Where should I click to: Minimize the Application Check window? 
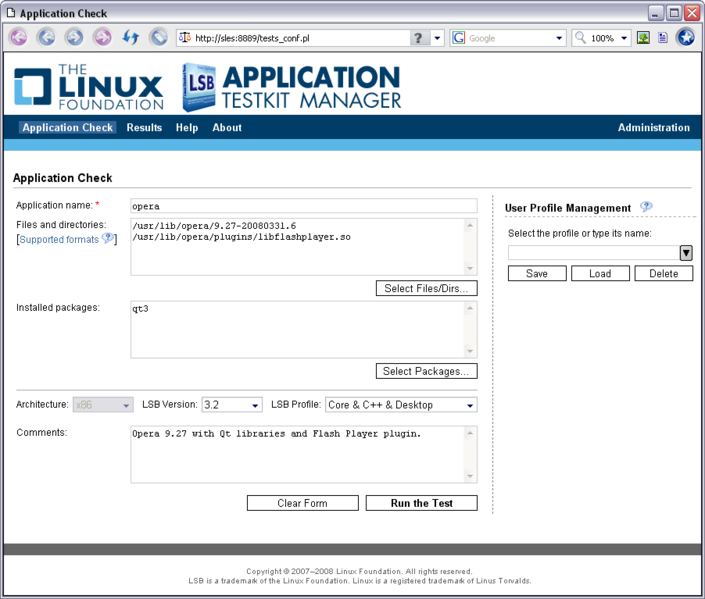tap(656, 13)
